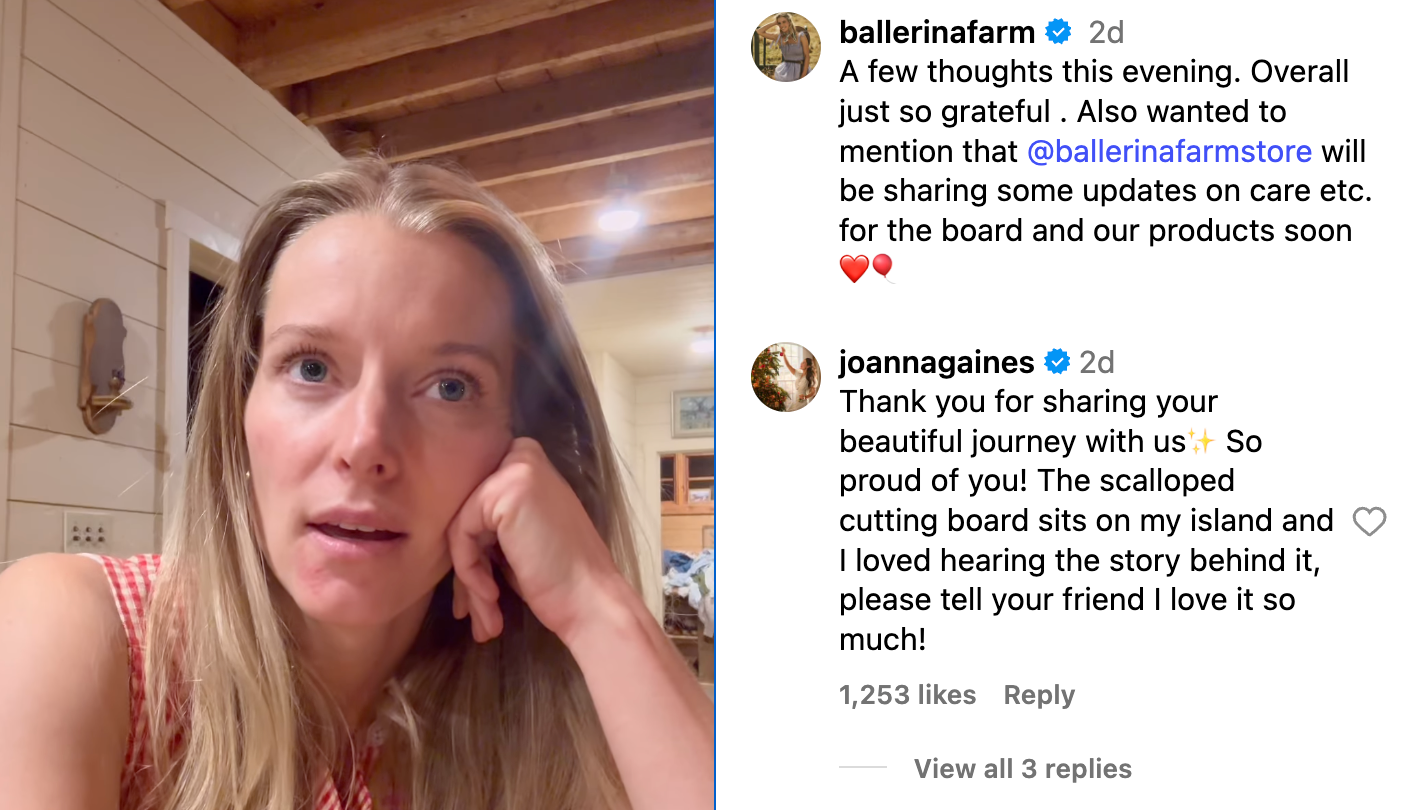1416x810 pixels.
Task: Show who liked via 1,253 likes
Action: pos(907,695)
